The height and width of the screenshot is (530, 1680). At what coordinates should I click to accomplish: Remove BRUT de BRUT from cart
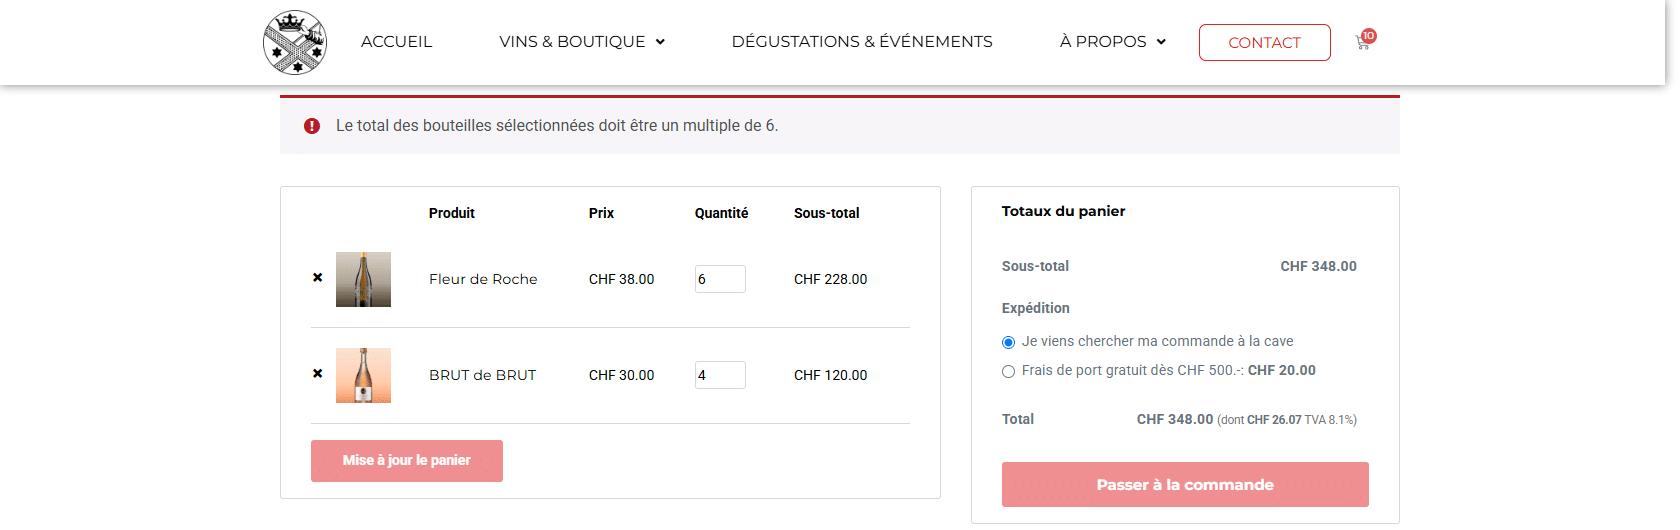pyautogui.click(x=317, y=374)
